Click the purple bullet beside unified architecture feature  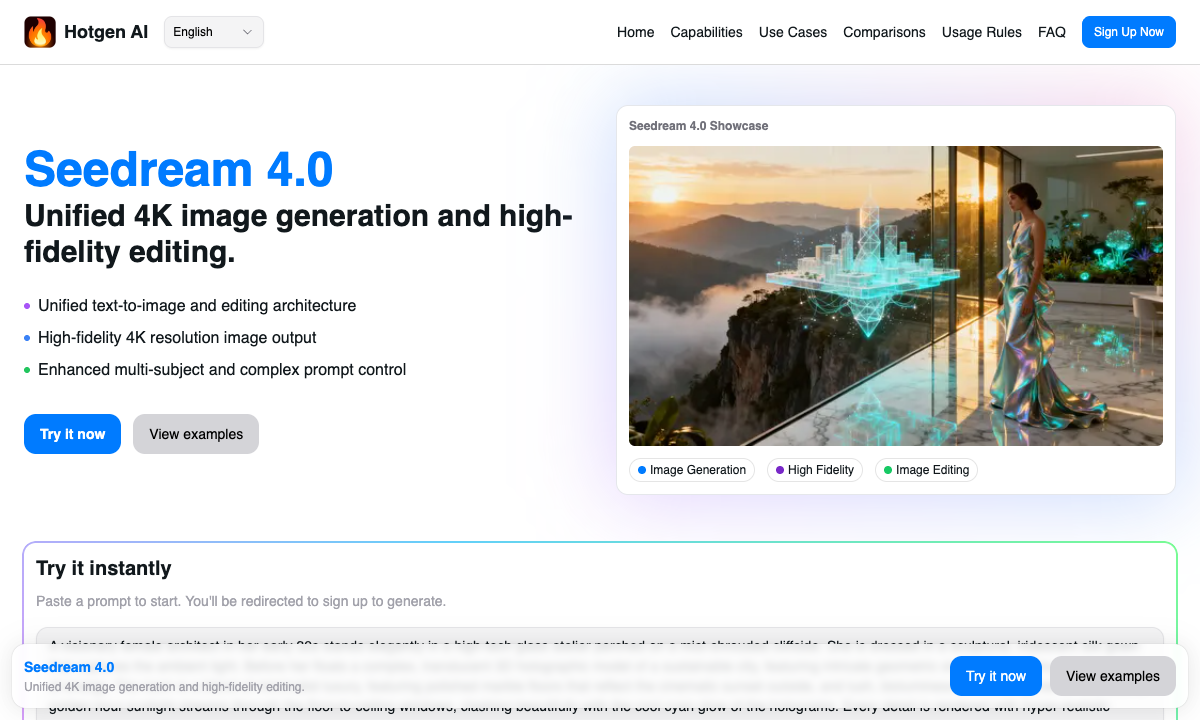tap(26, 306)
